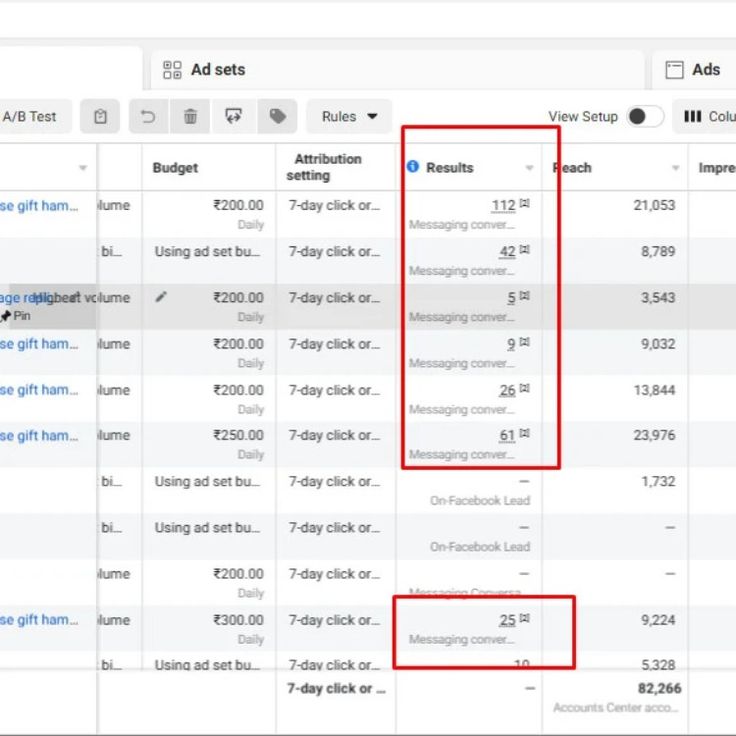Click the pencil edit icon beside ₹200.00 budget
The width and height of the screenshot is (736, 736).
point(162,297)
